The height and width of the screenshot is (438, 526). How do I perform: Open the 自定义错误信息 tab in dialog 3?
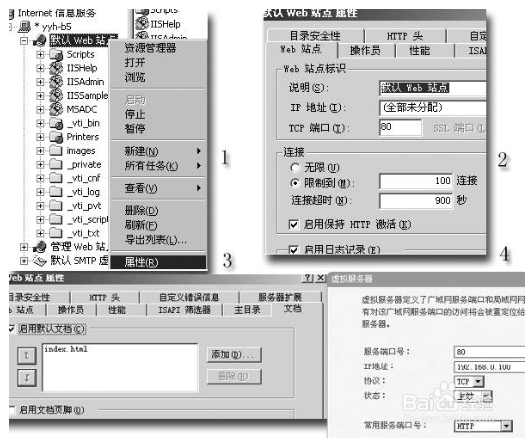click(x=189, y=297)
